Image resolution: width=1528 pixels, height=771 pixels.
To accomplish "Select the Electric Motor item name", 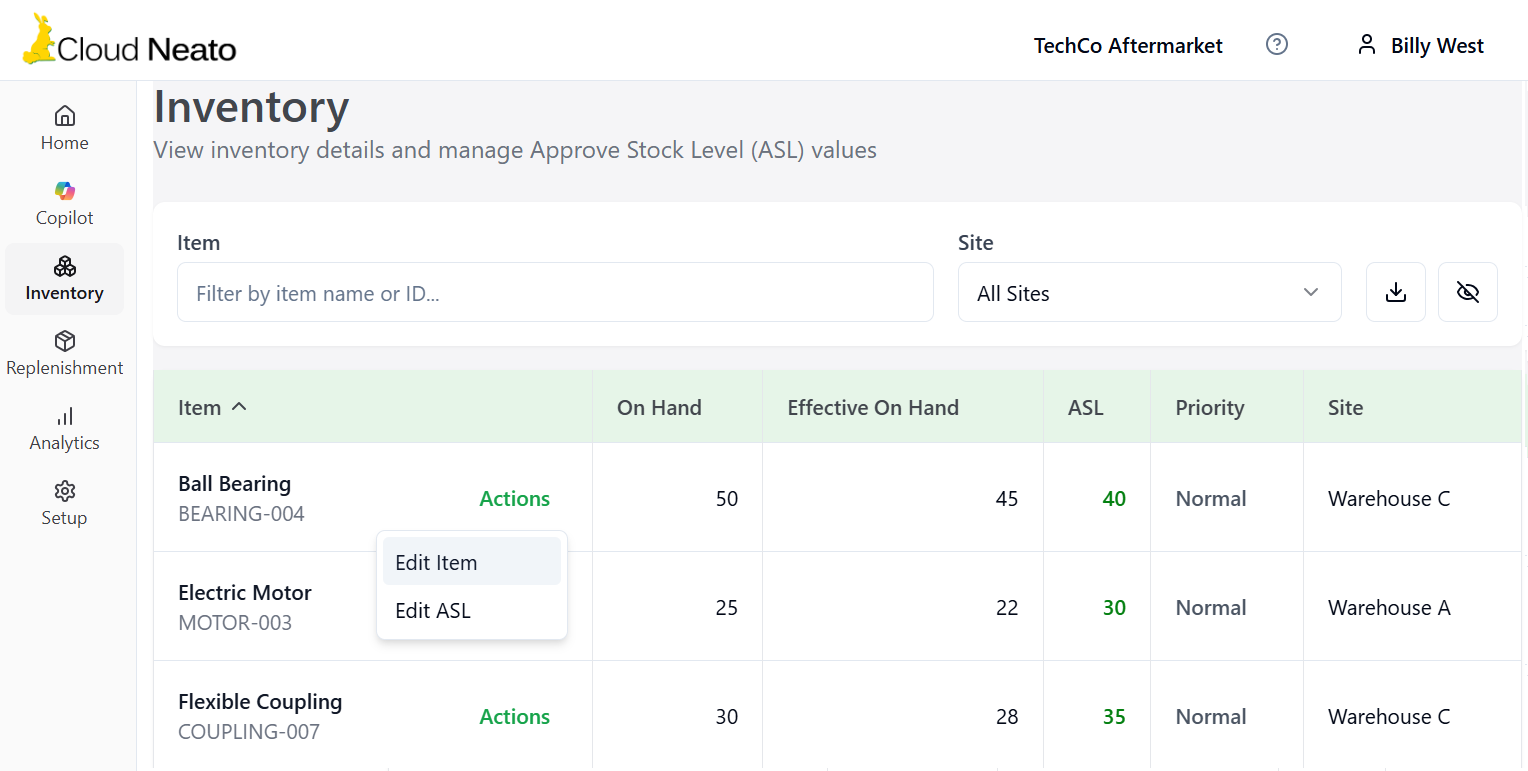I will [245, 592].
